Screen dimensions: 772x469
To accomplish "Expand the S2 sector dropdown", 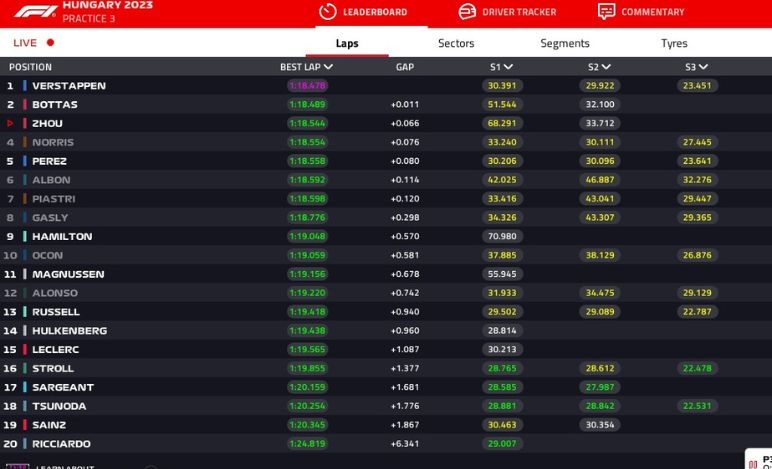I will [x=606, y=67].
